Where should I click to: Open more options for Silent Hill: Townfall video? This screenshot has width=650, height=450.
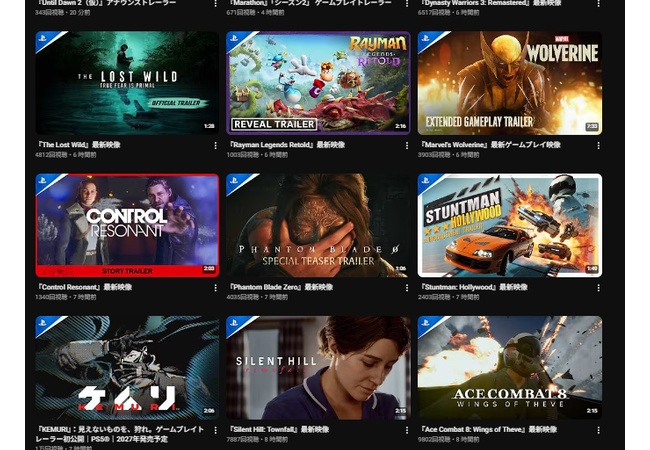tap(407, 430)
